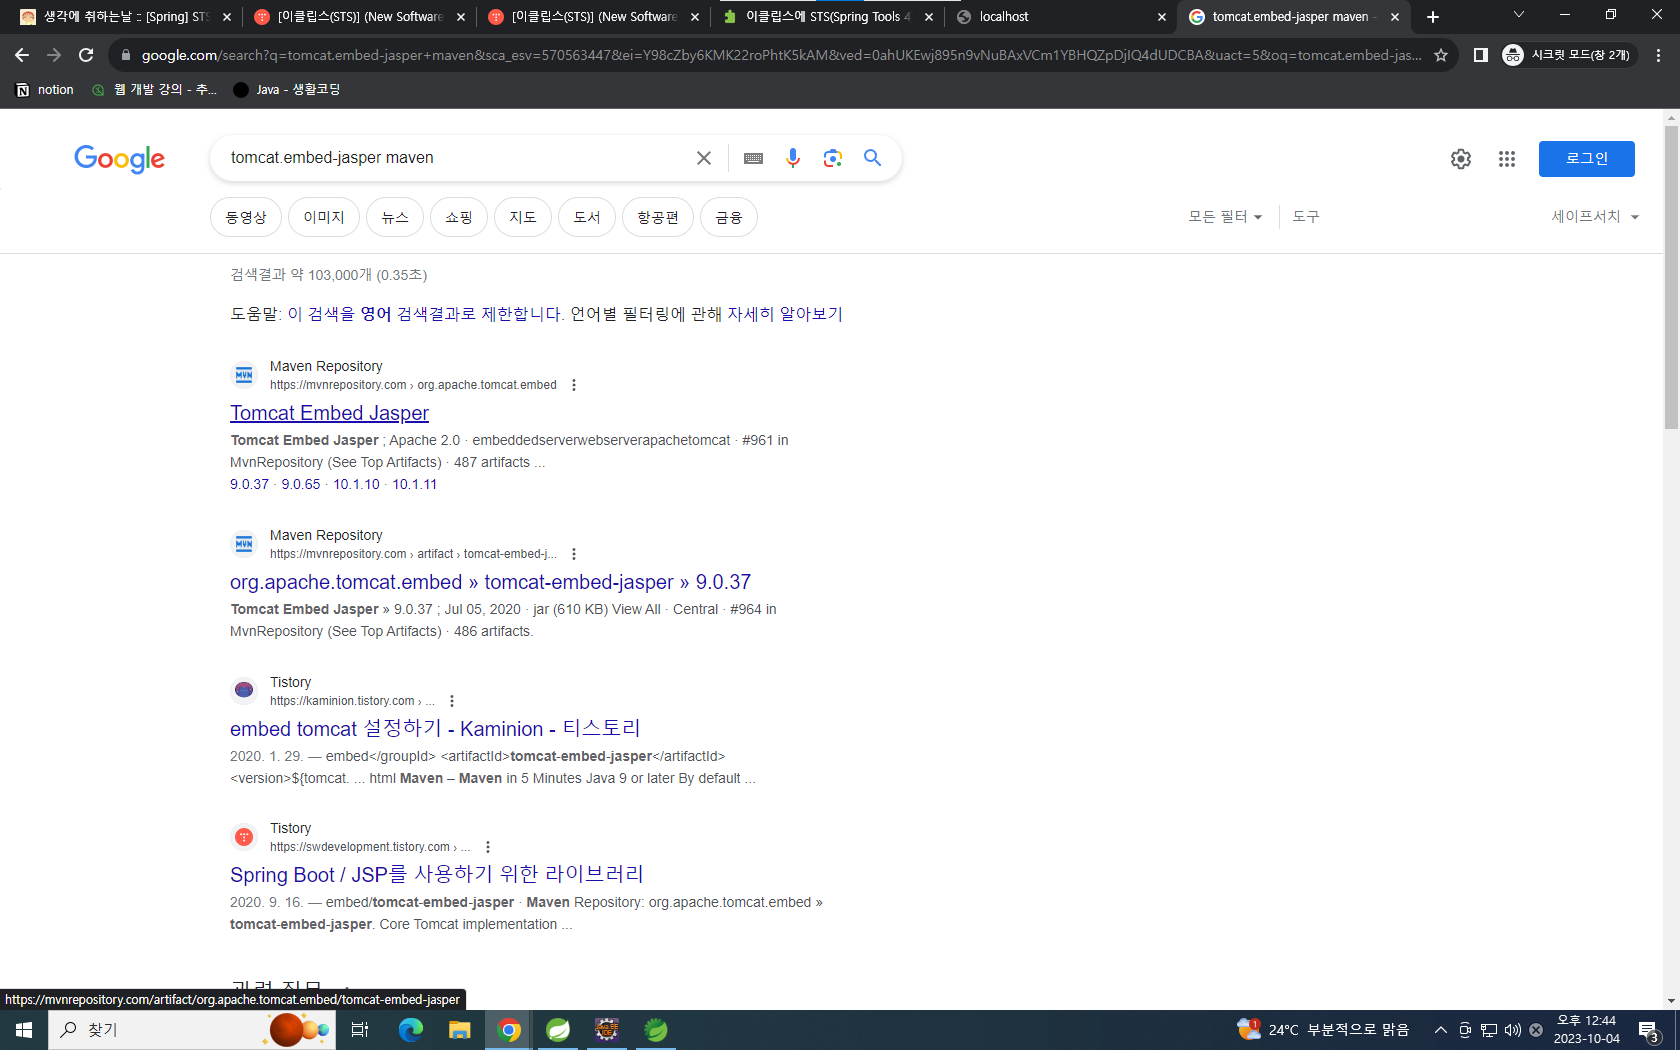Viewport: 1680px width, 1050px height.
Task: Click the 로그인 button
Action: [x=1586, y=159]
